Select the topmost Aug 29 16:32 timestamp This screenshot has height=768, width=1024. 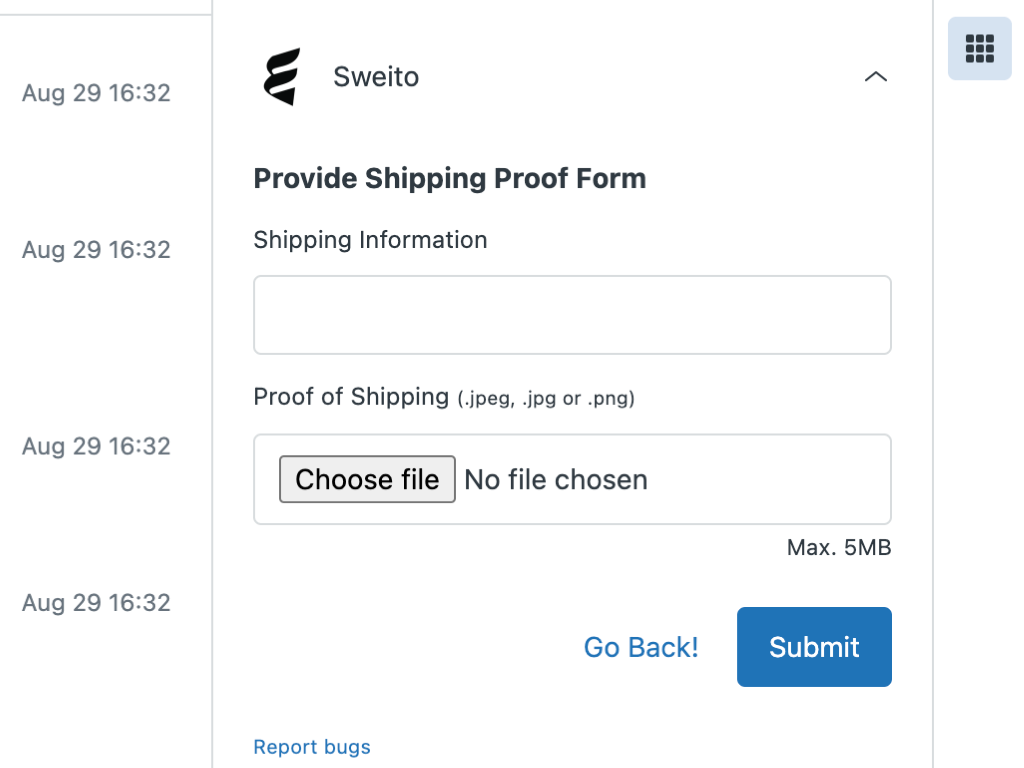[x=96, y=93]
